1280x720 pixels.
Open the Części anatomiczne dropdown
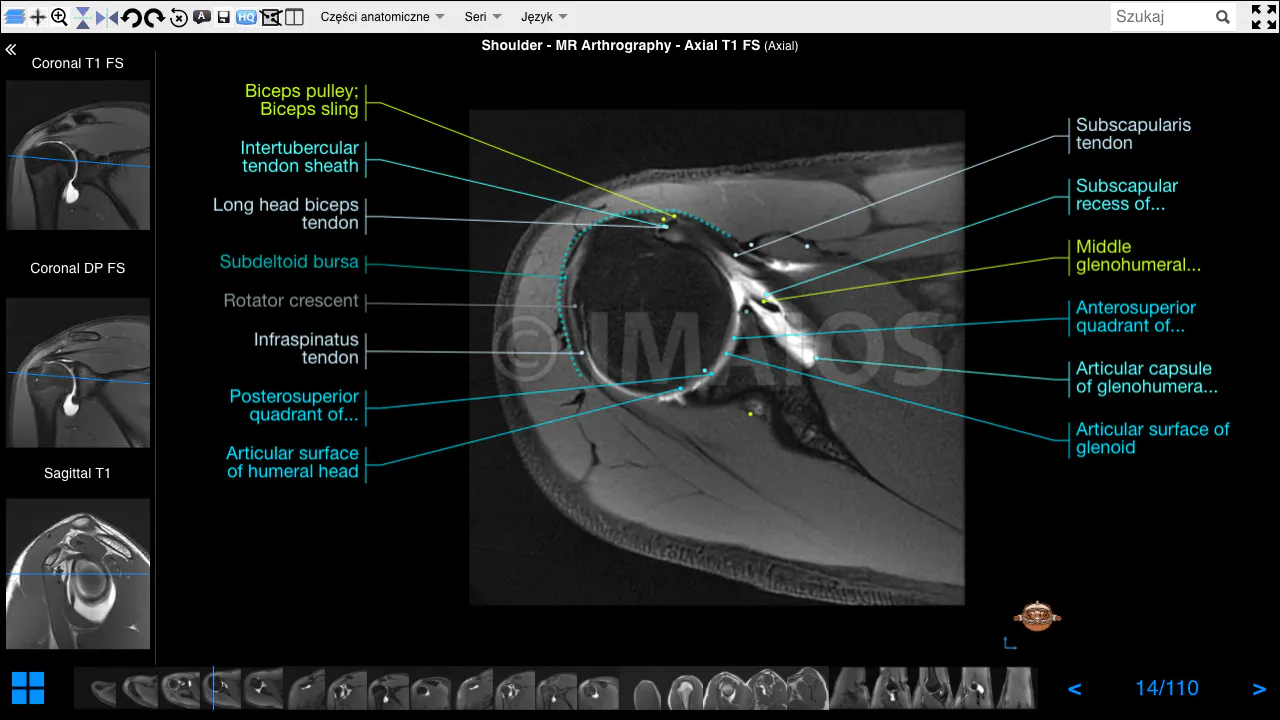click(381, 16)
